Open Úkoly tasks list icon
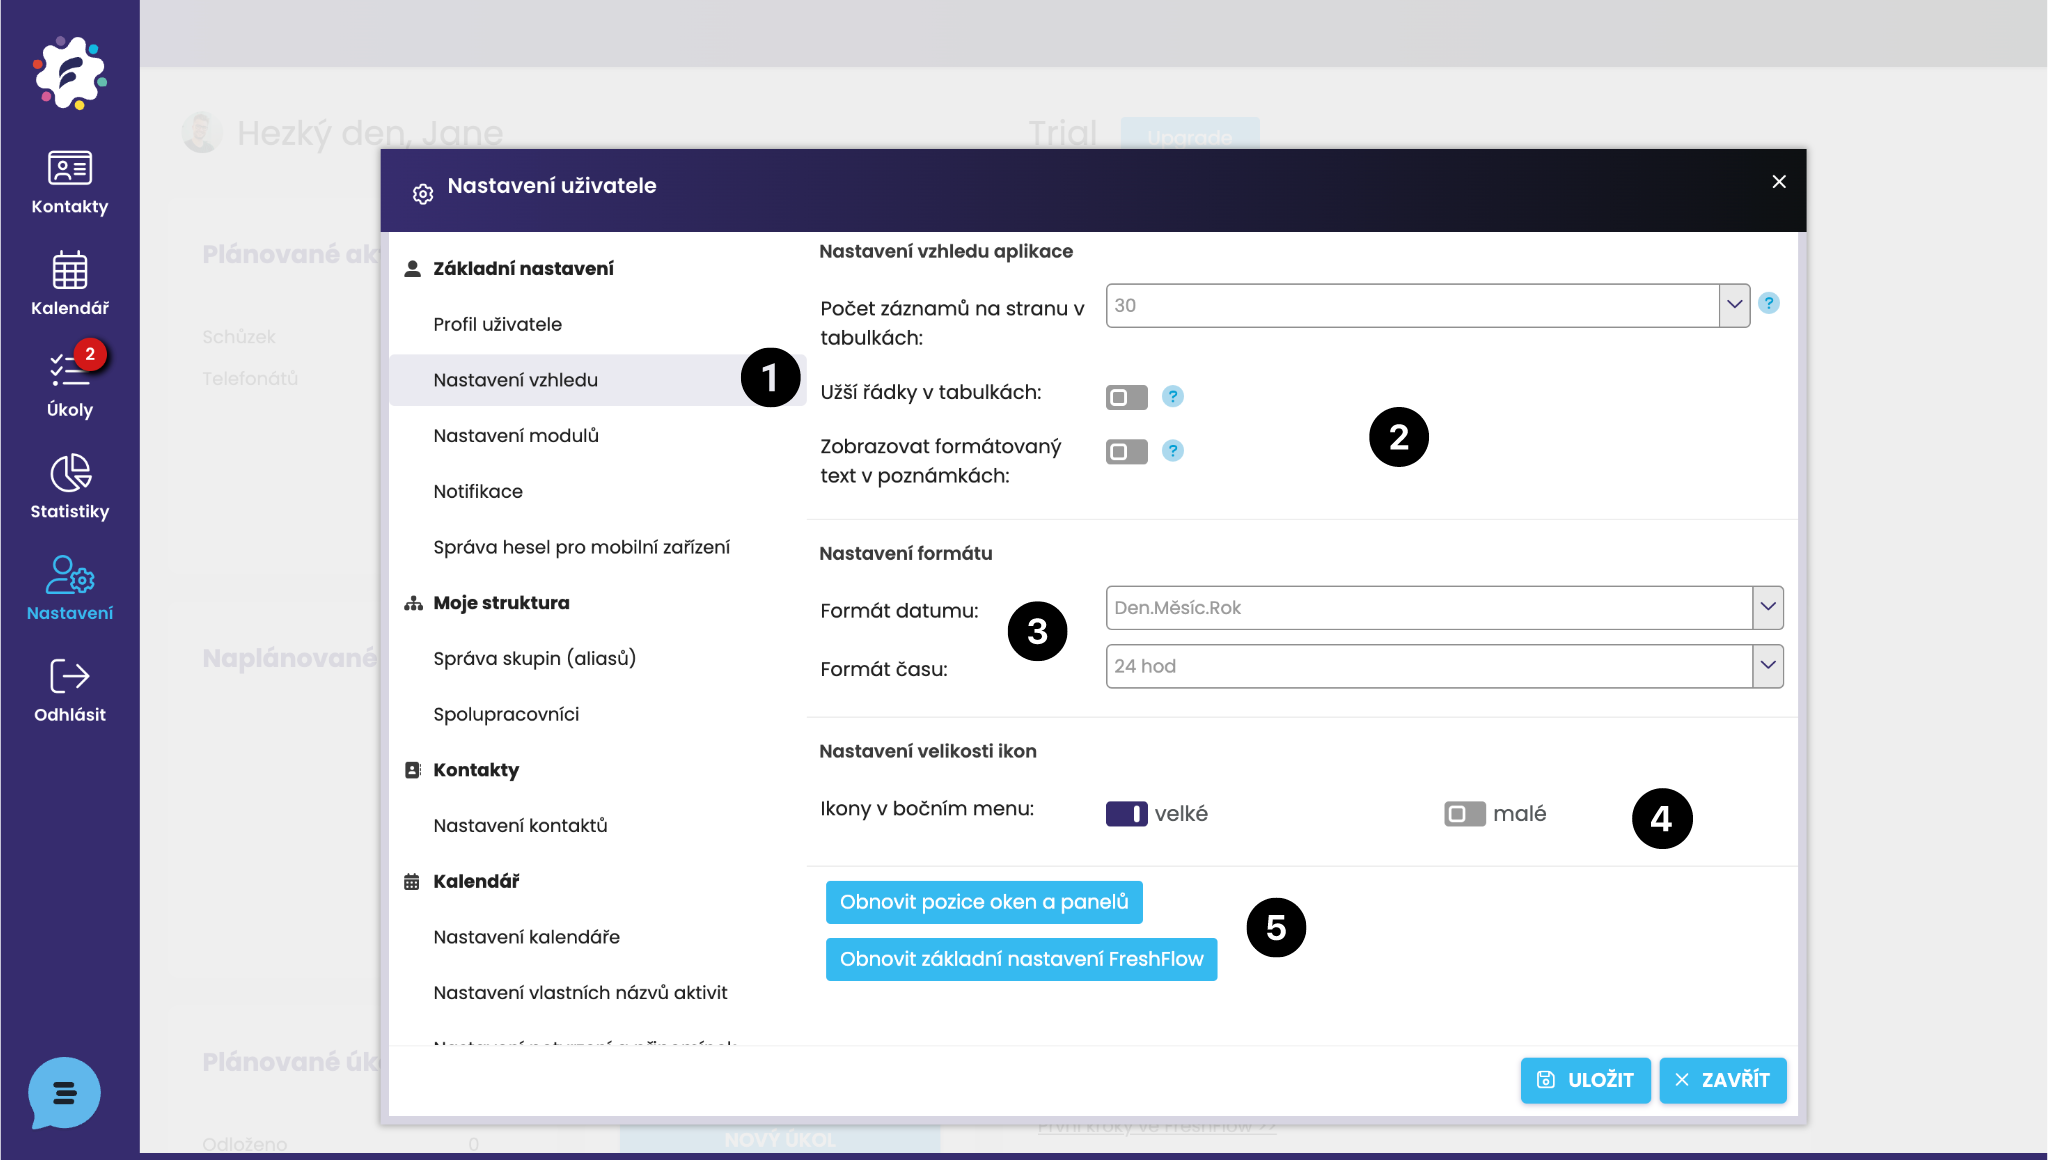The image size is (2048, 1160). tap(69, 371)
